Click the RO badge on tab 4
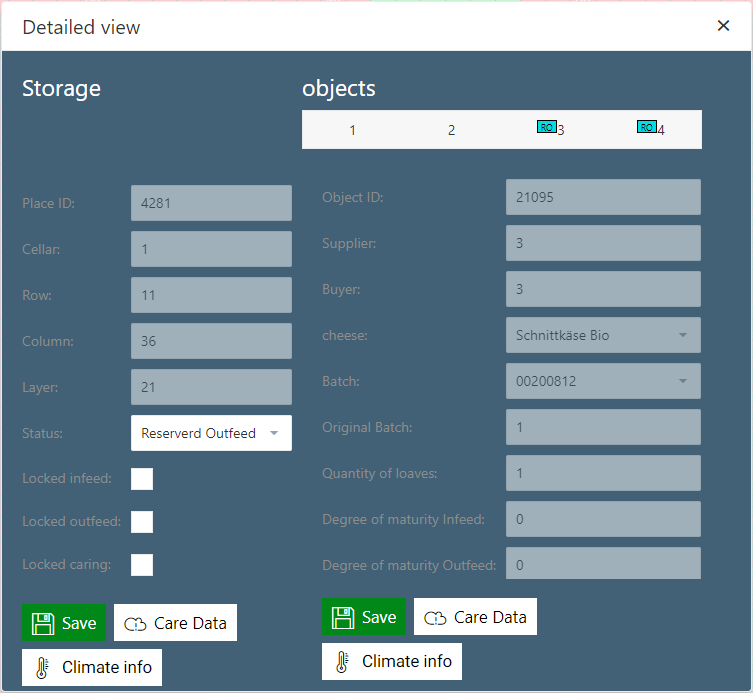 [646, 127]
